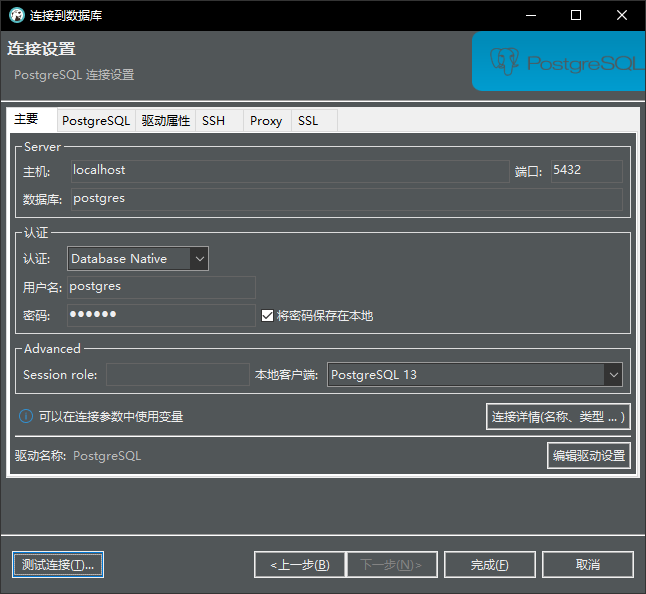Click the 测试连接(T)... button
Viewport: 646px width, 594px height.
point(58,564)
